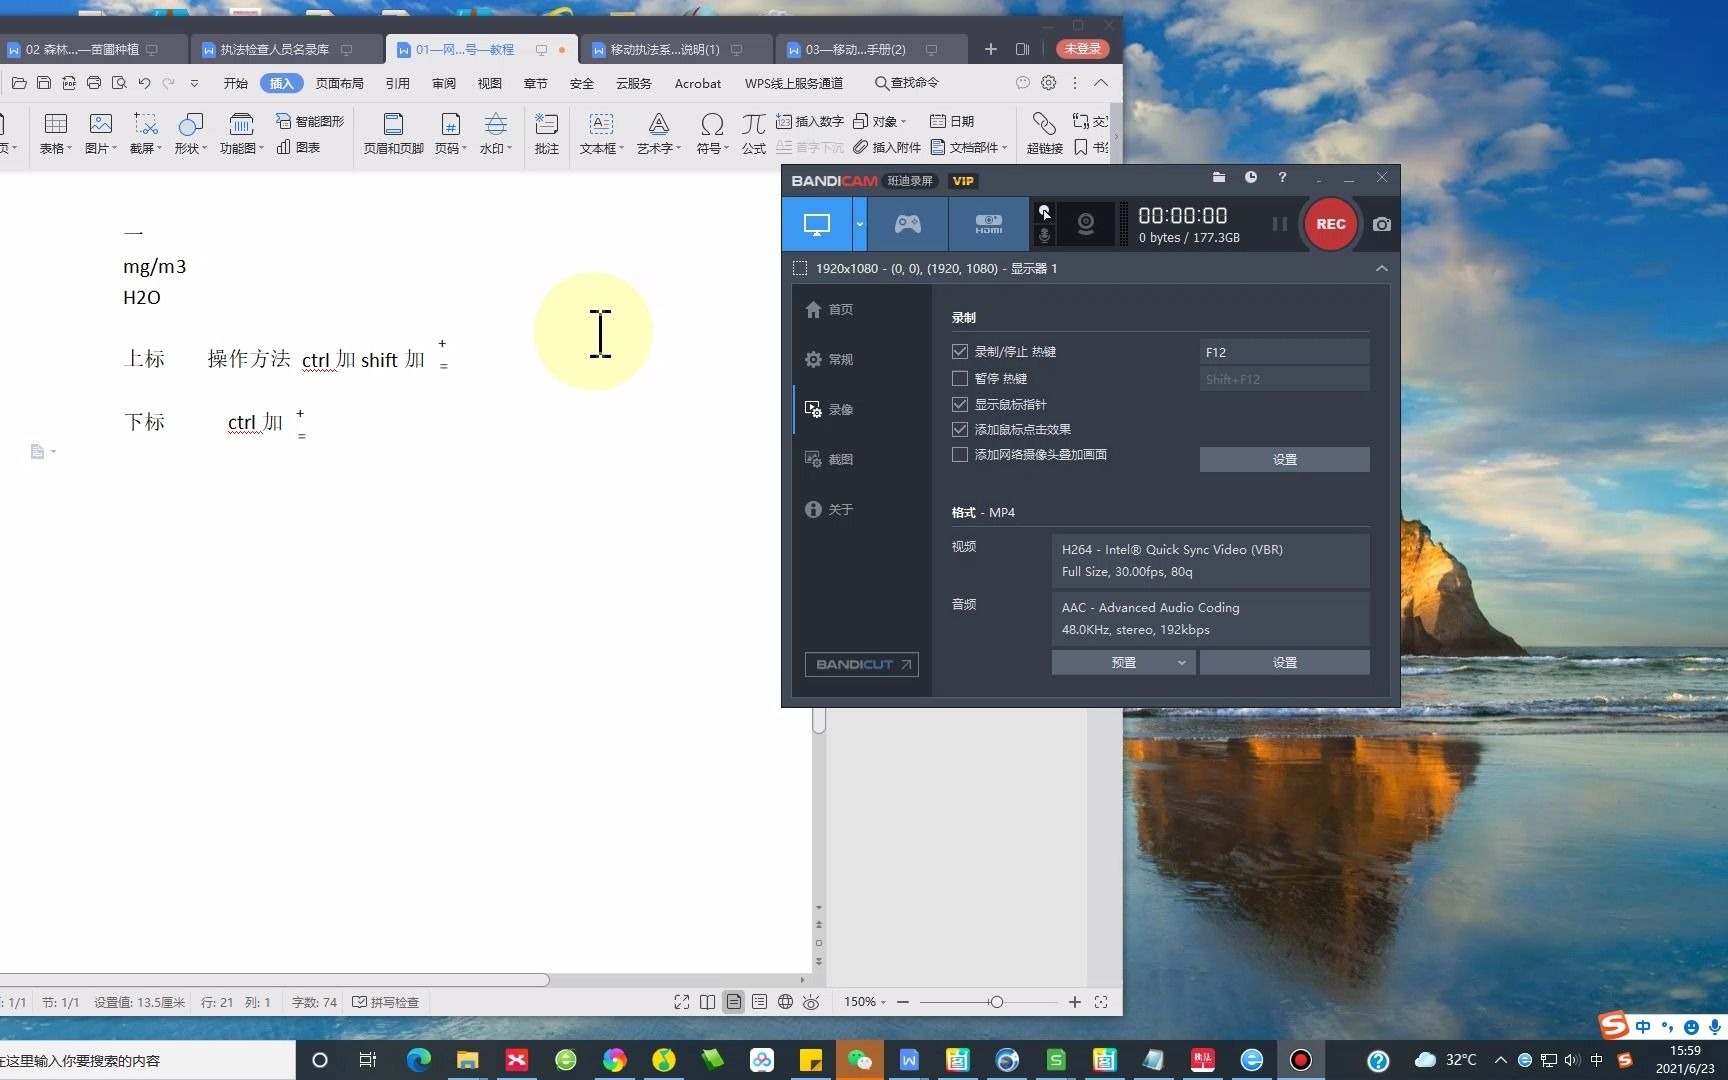Open the 页码 page number dropdown

pyautogui.click(x=450, y=134)
